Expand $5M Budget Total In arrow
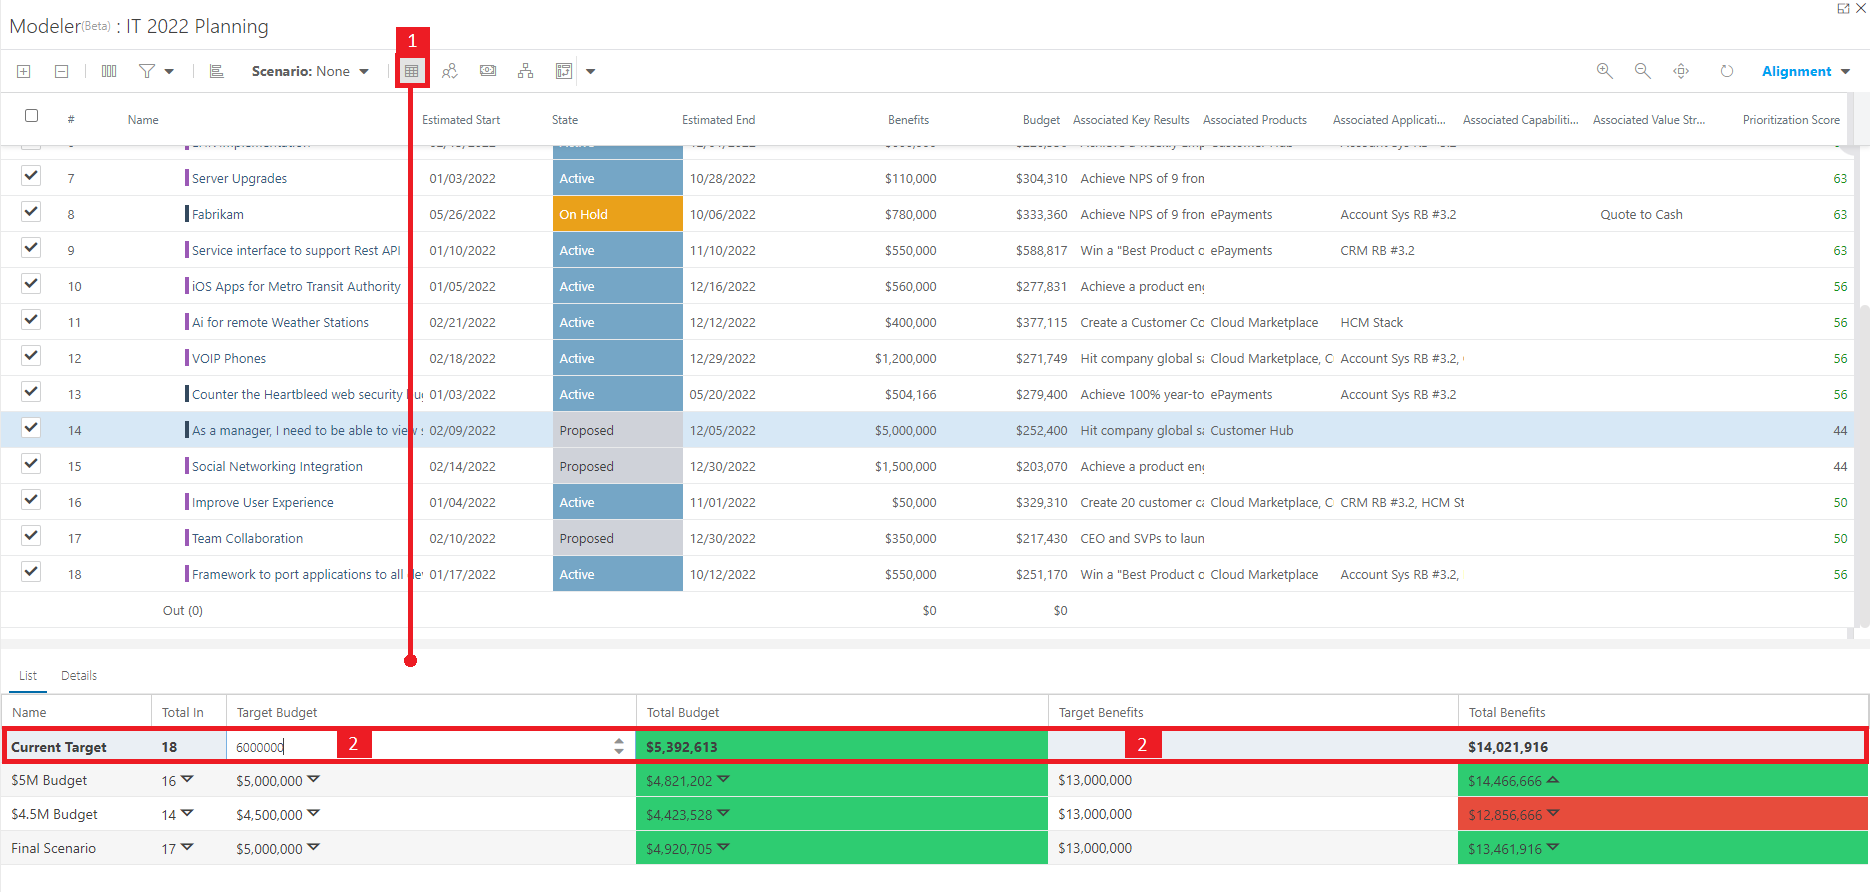The image size is (1870, 892). pyautogui.click(x=187, y=779)
